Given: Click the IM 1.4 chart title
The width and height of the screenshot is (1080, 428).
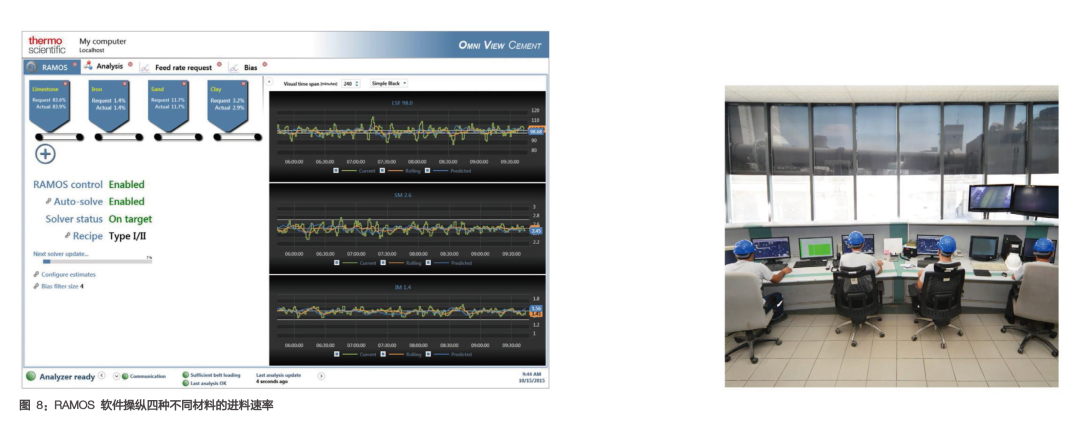Looking at the screenshot, I should (x=402, y=286).
